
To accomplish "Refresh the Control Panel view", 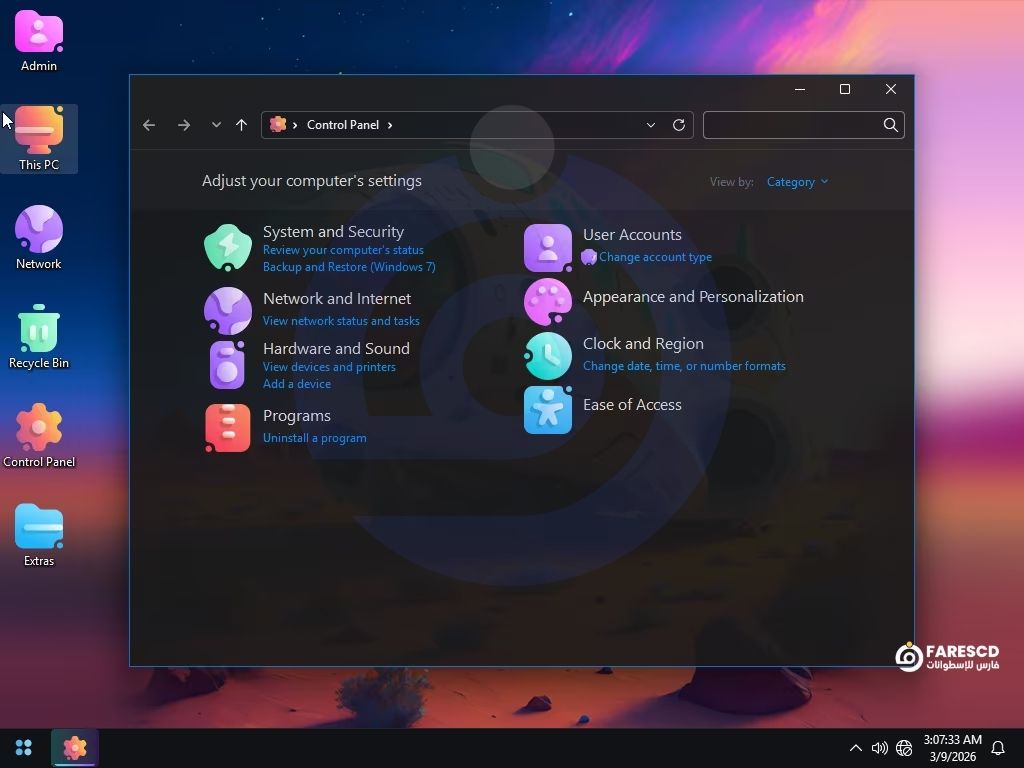I will (x=679, y=125).
